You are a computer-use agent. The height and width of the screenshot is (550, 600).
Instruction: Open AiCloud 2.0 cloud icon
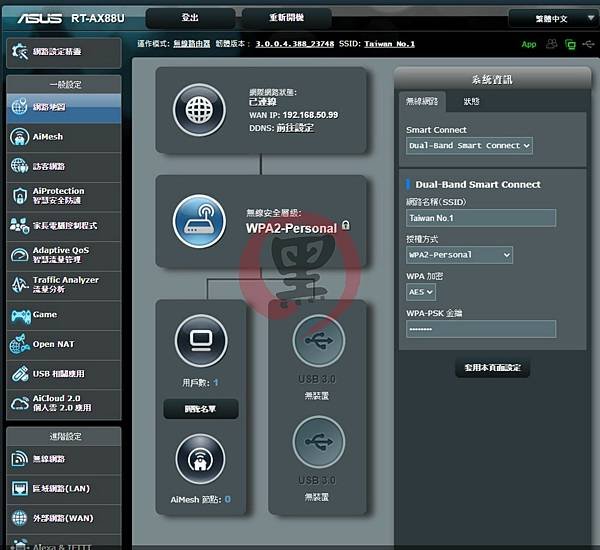[20, 403]
